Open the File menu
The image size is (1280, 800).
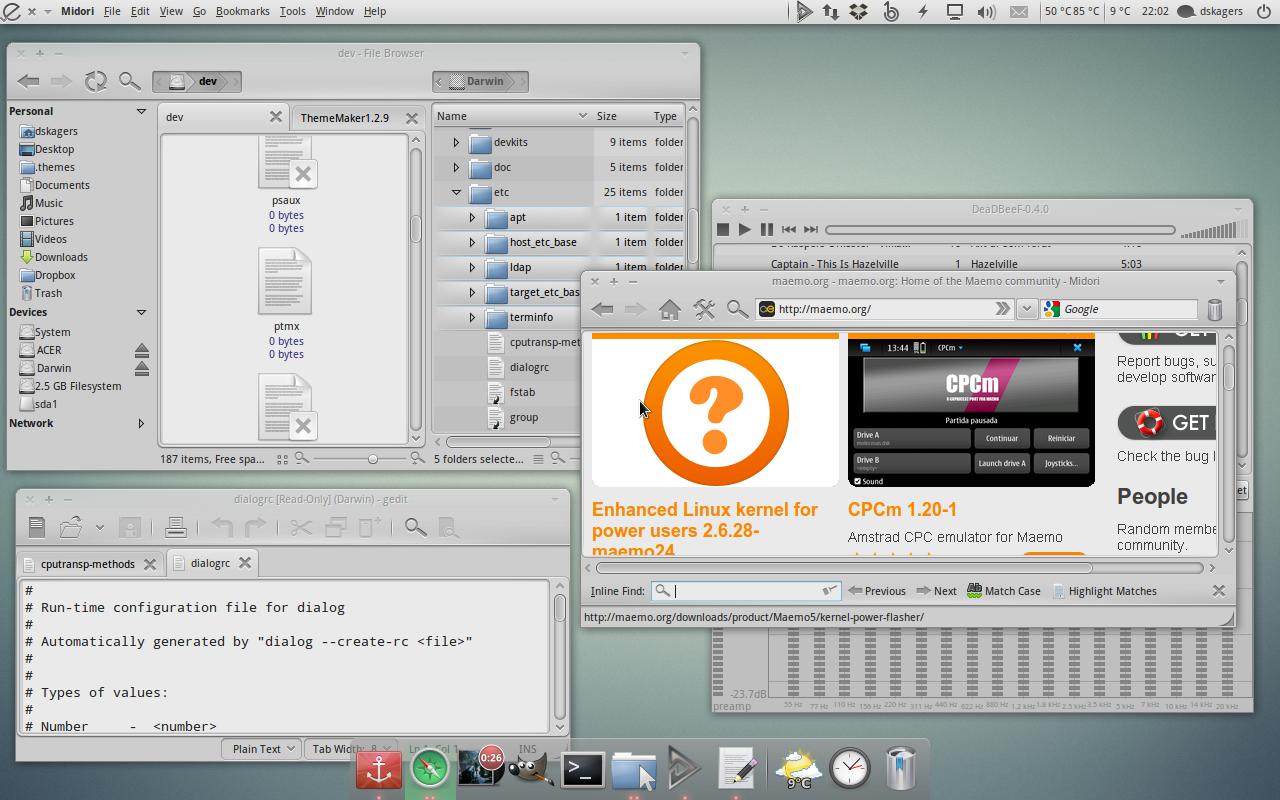(x=112, y=11)
